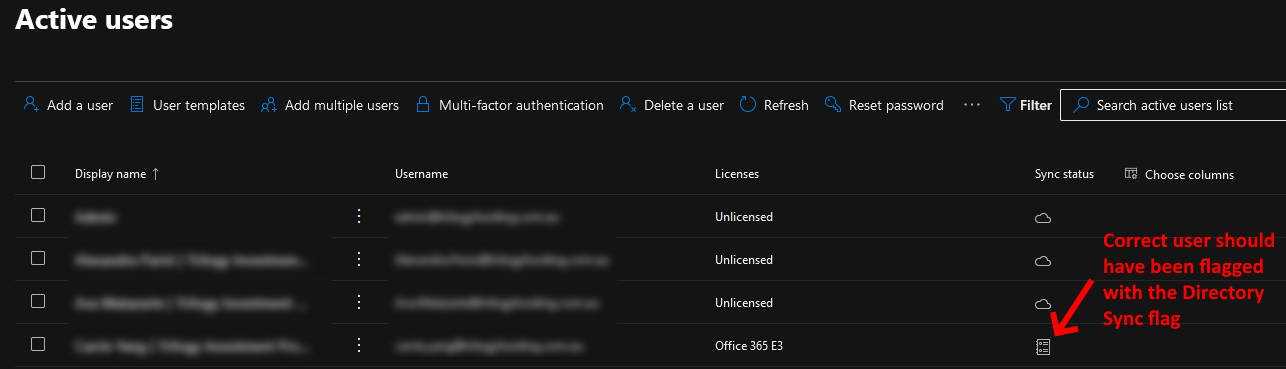Open more actions for first user row
The height and width of the screenshot is (369, 1286).
[x=359, y=216]
